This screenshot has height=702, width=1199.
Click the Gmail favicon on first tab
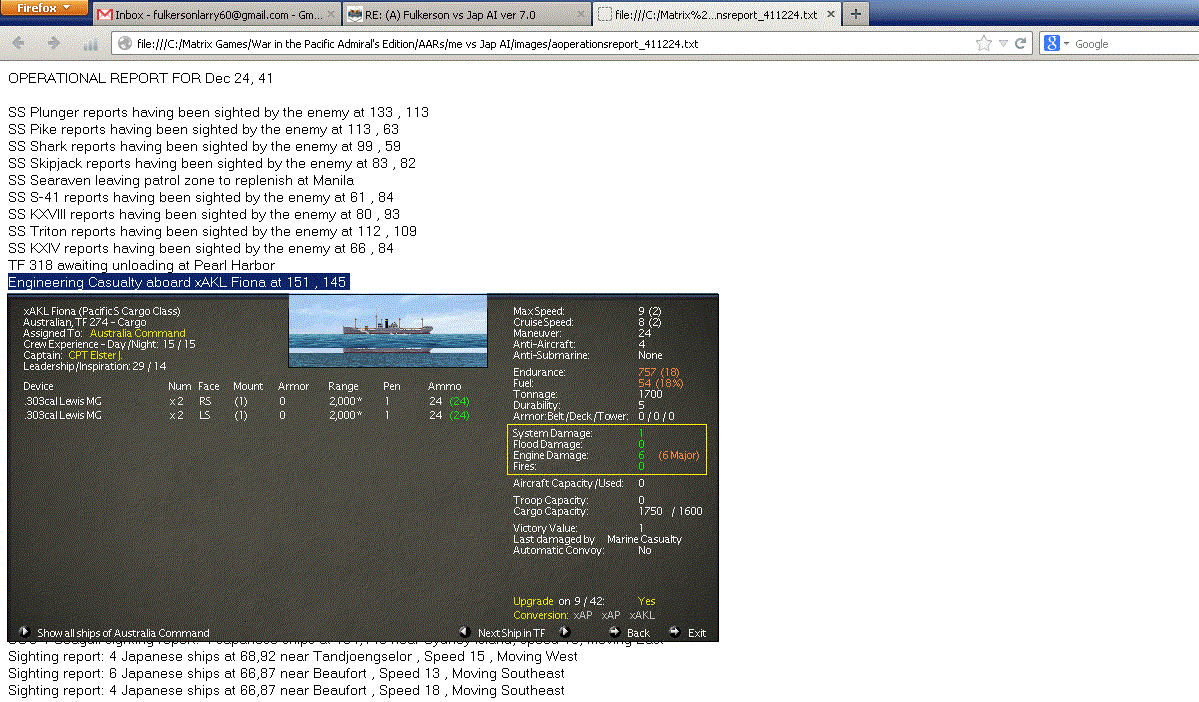click(x=105, y=15)
